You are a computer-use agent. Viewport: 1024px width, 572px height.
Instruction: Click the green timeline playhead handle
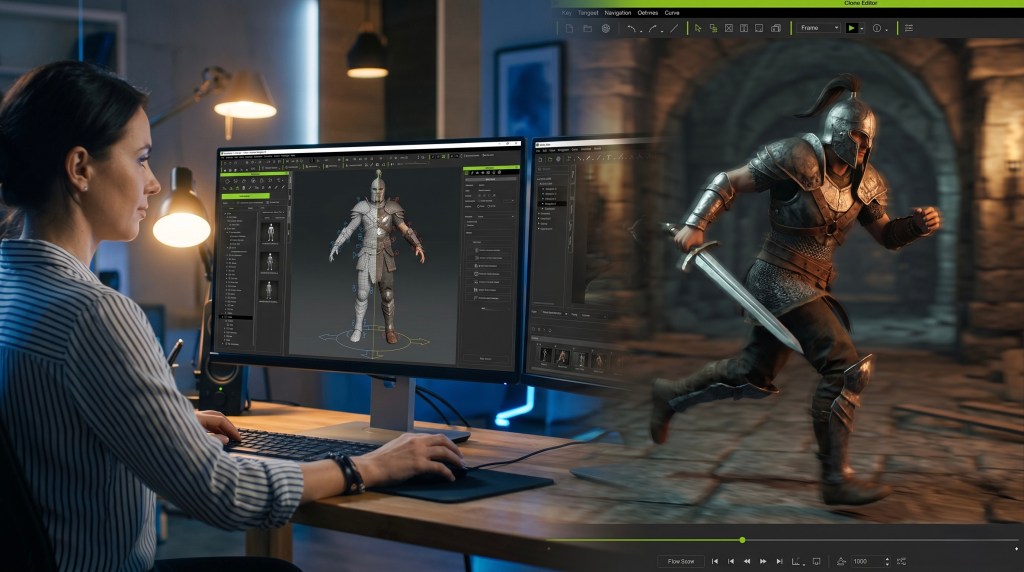[x=743, y=540]
